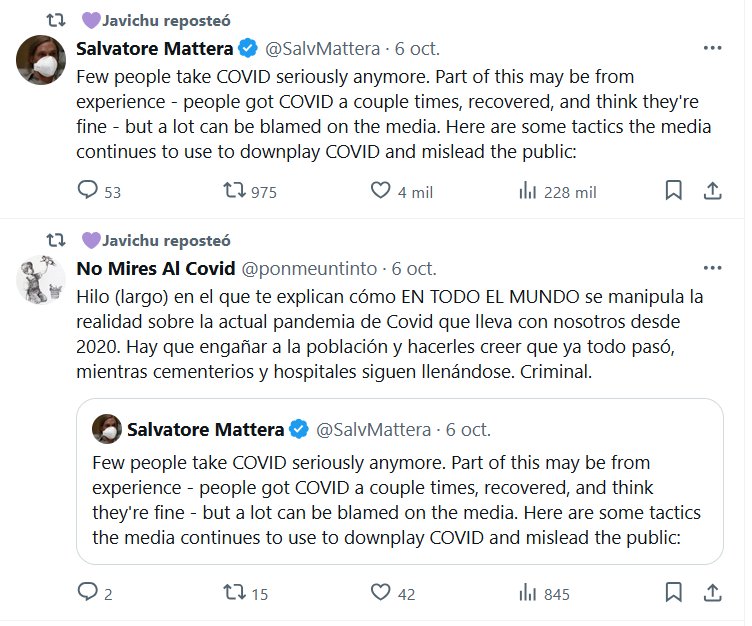Image resolution: width=752 pixels, height=626 pixels.
Task: Share Salvatore Mattera's top post
Action: tap(713, 191)
